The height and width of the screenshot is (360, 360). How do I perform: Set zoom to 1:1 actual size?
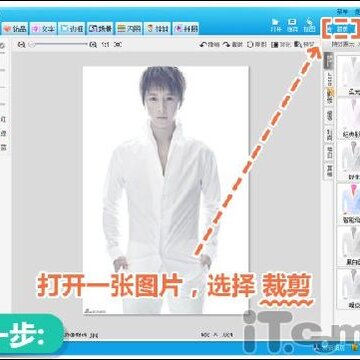point(105,44)
